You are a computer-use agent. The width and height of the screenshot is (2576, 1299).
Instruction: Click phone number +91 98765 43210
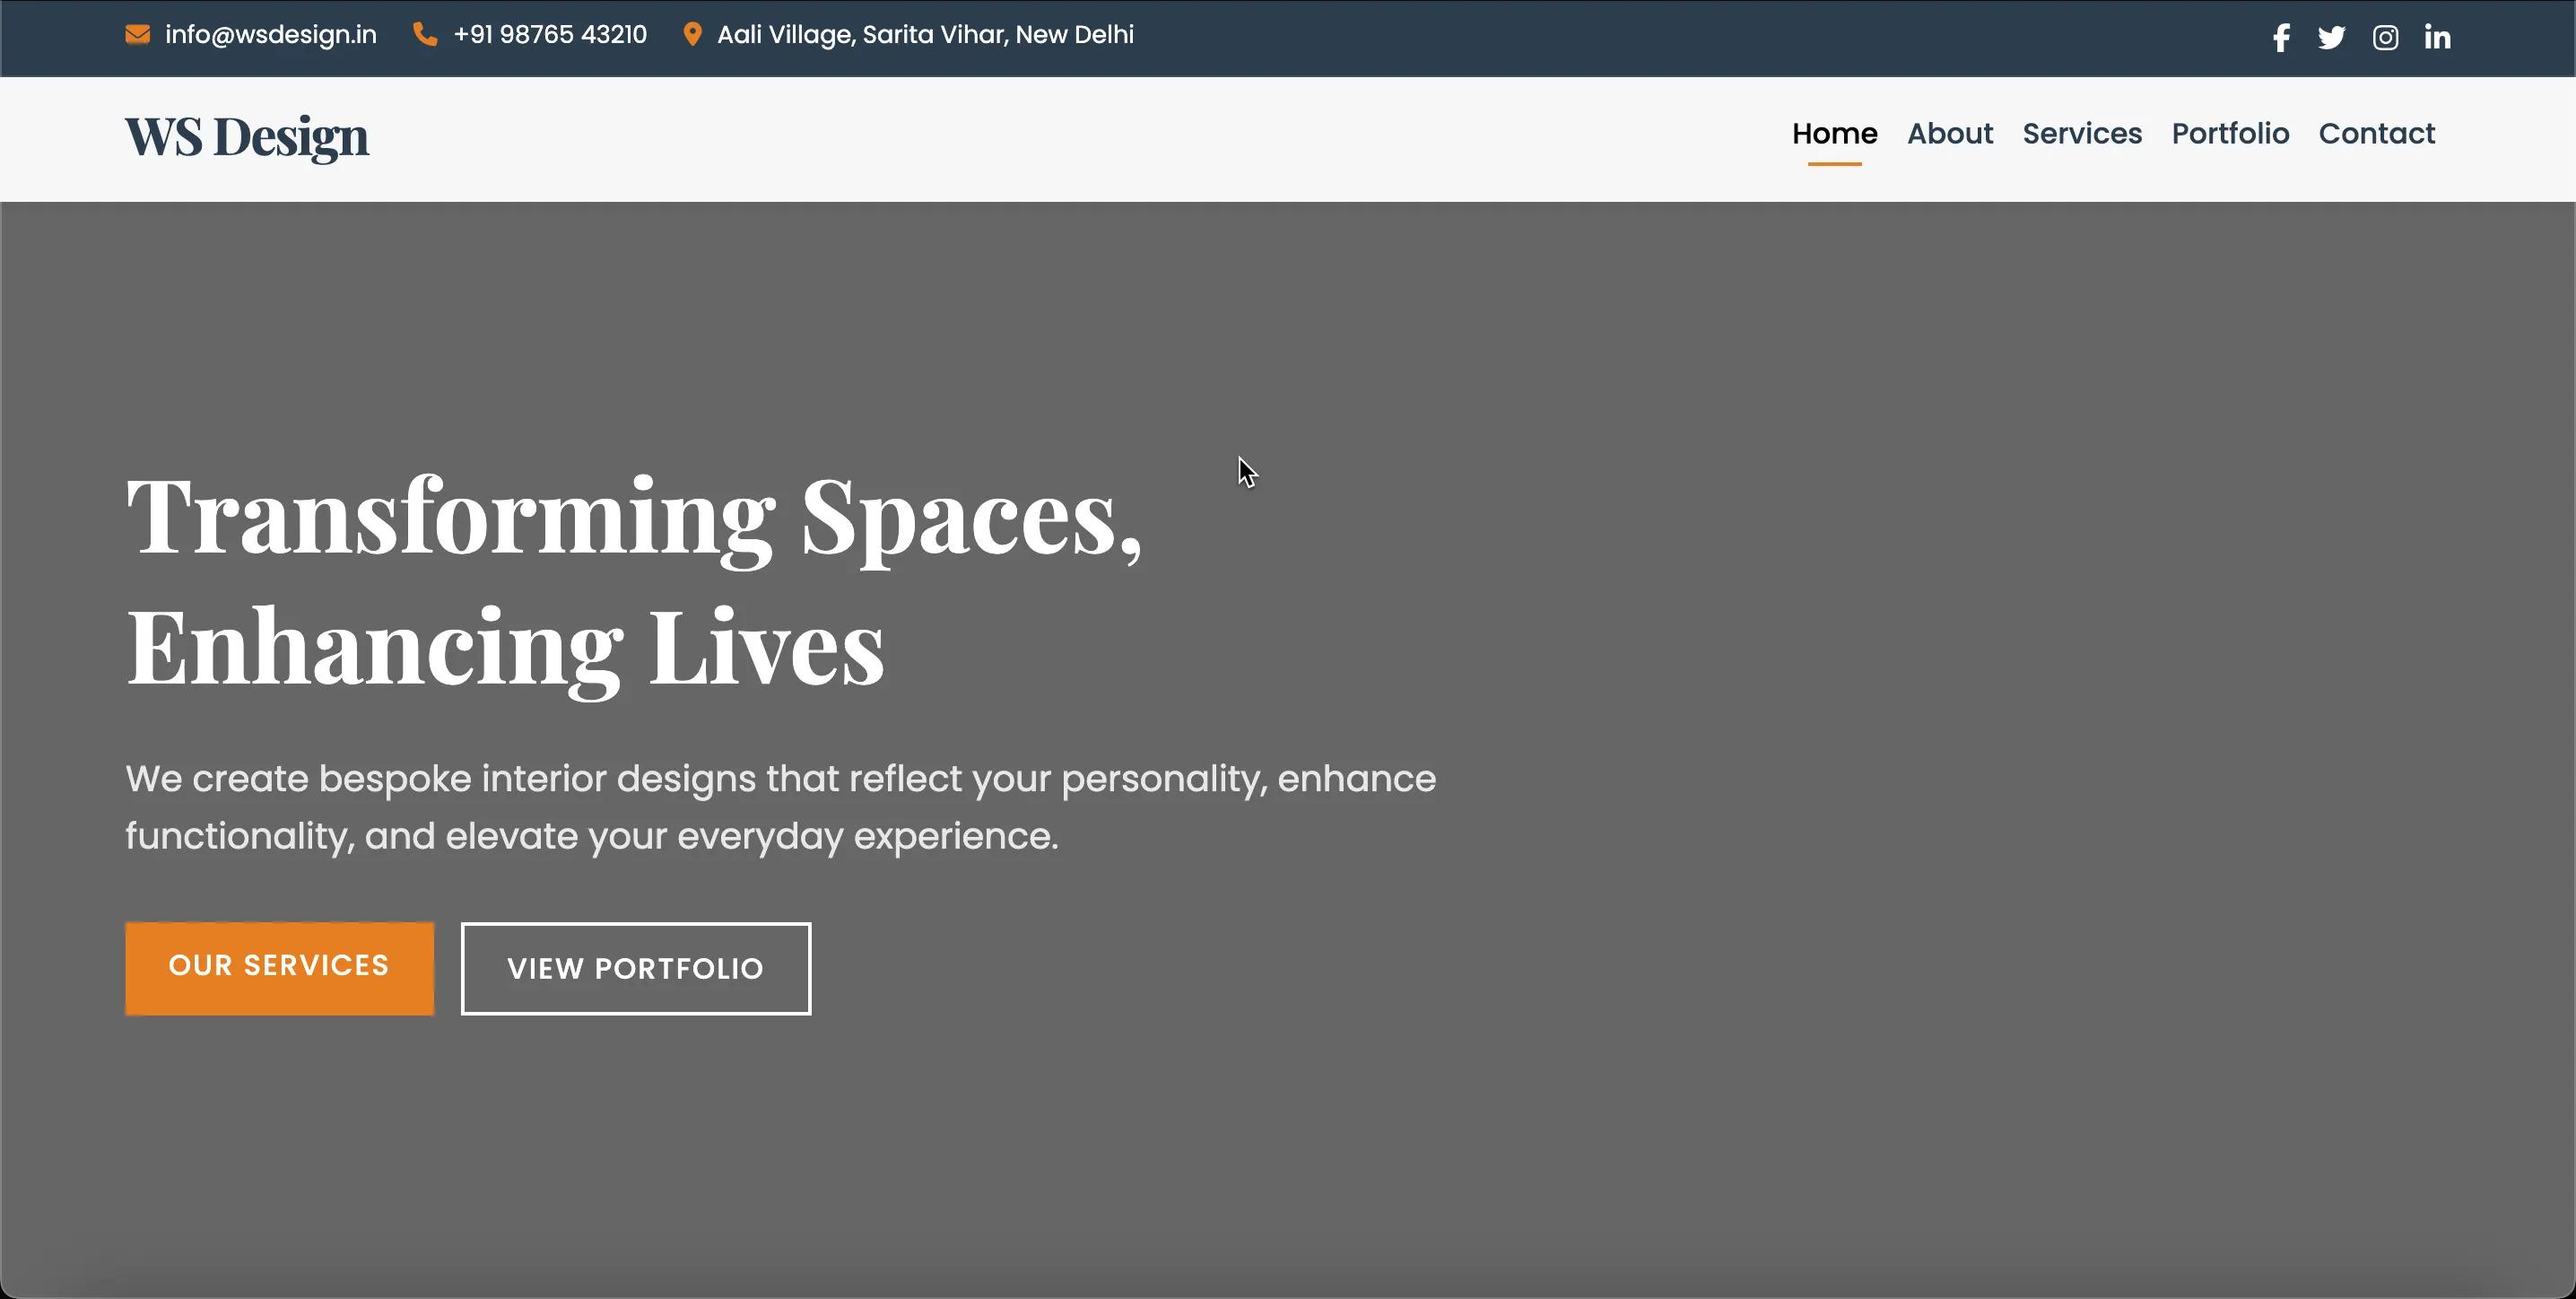point(550,35)
